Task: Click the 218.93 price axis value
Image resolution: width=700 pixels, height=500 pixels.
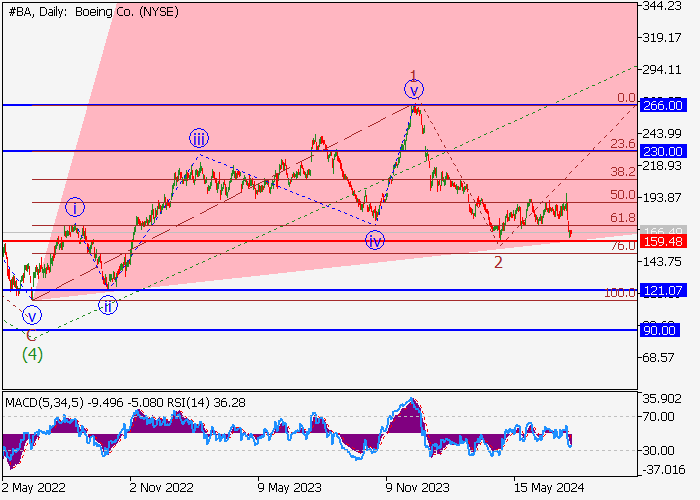Action: (662, 166)
